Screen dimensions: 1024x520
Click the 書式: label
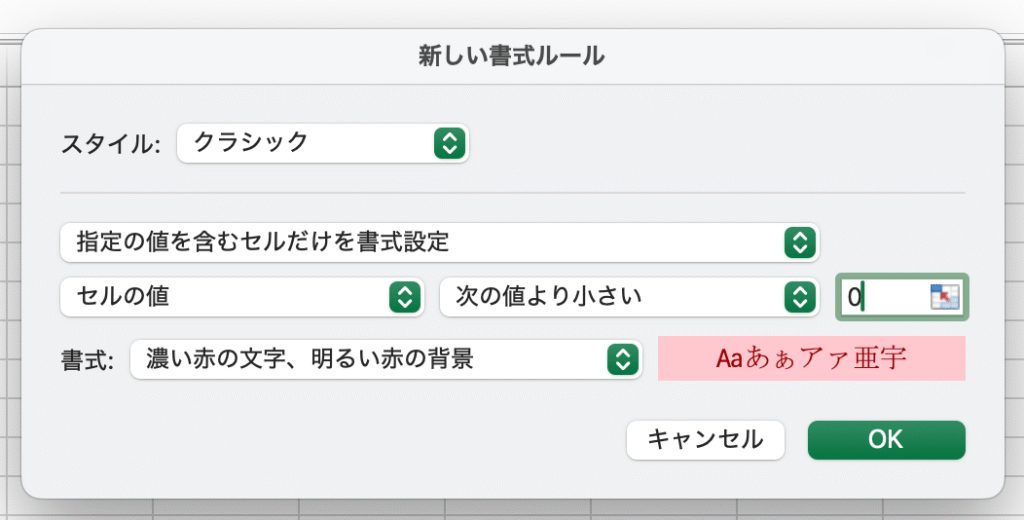[x=89, y=360]
